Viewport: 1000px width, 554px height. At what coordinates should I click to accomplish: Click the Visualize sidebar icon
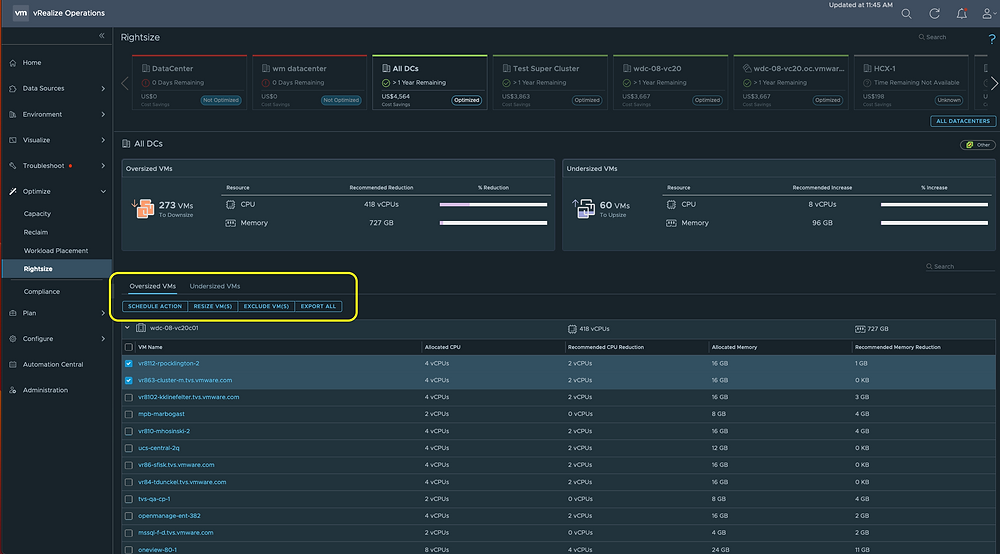pos(13,140)
